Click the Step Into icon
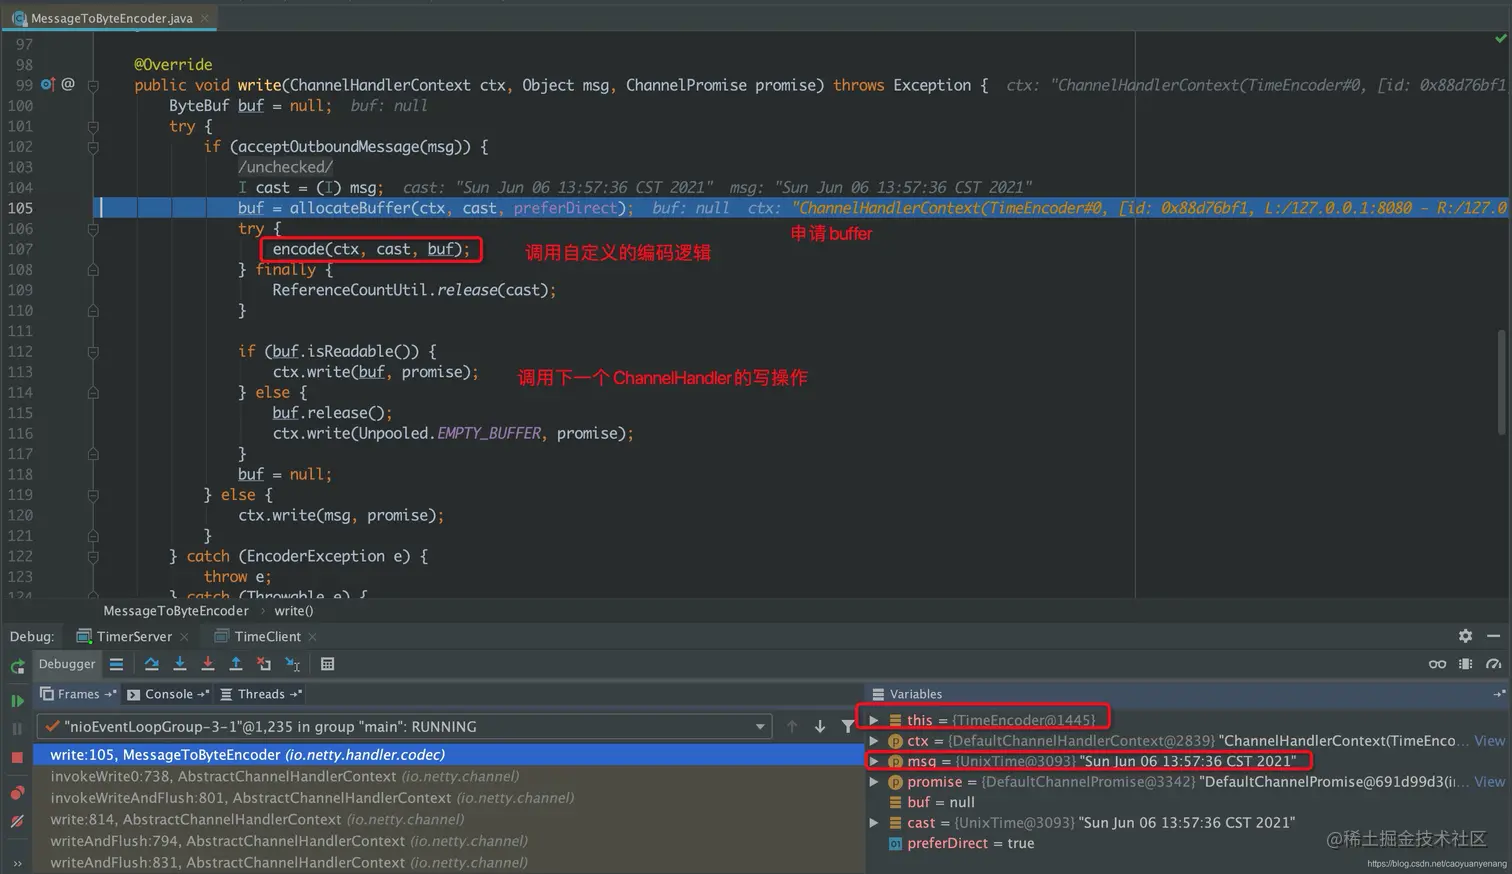Viewport: 1512px width, 874px height. [180, 664]
